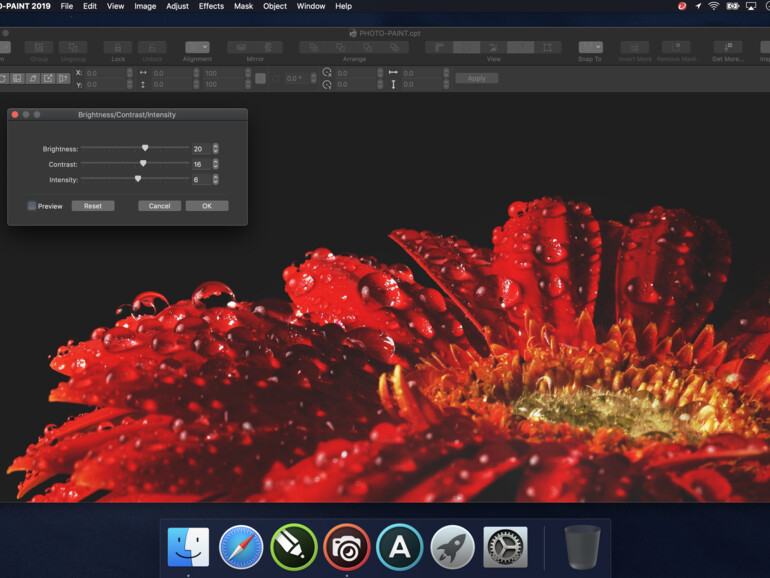Click the Brightness slider handle
This screenshot has height=578, width=770.
click(x=145, y=148)
